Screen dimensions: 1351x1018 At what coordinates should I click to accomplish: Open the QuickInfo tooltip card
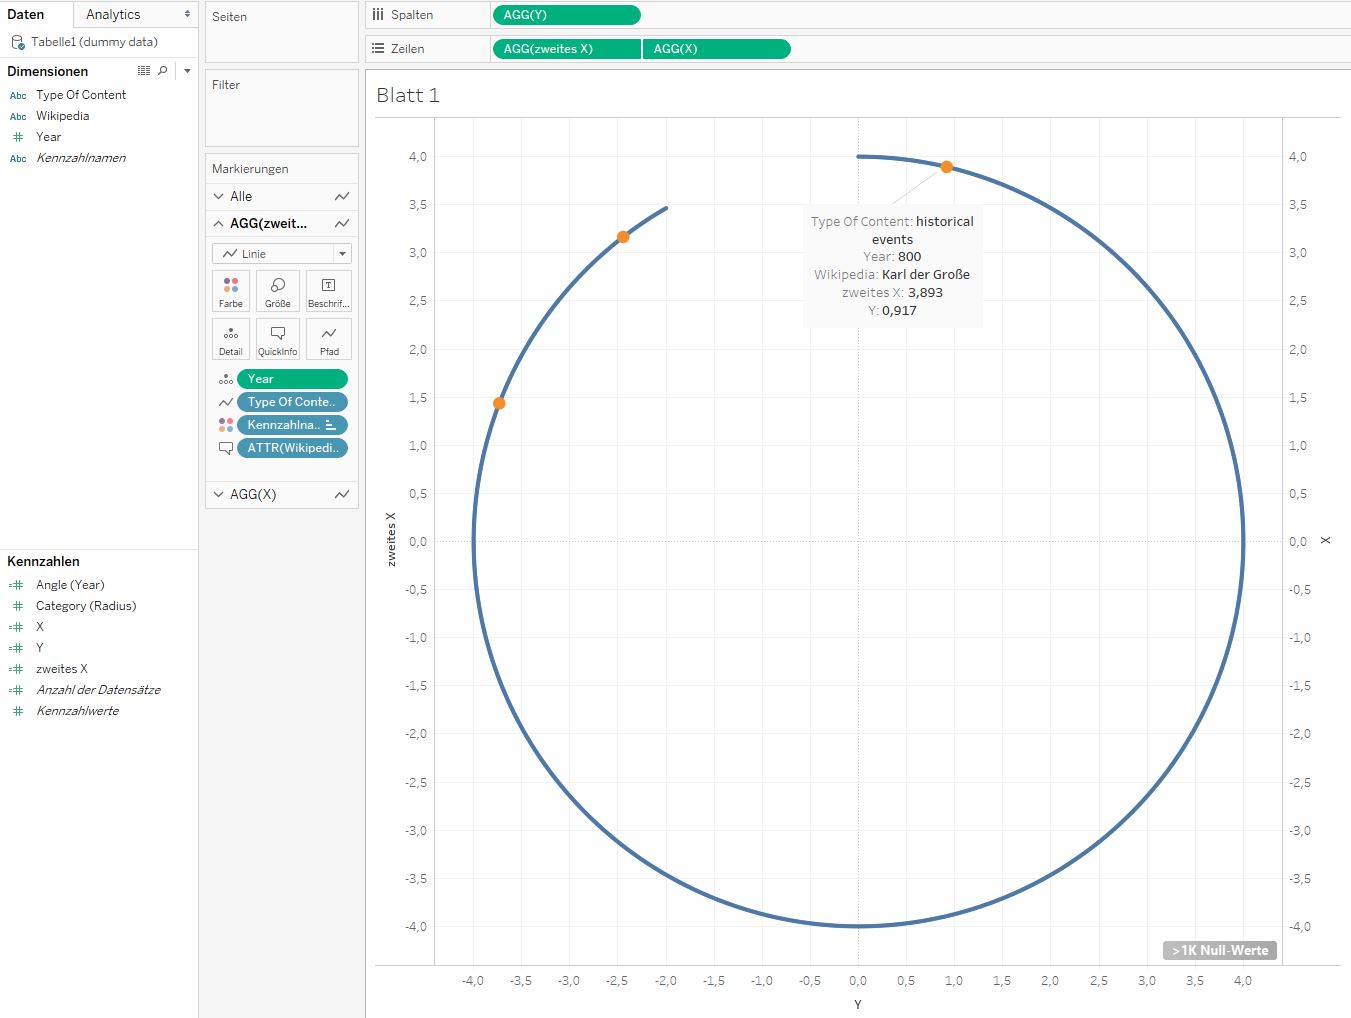tap(278, 339)
